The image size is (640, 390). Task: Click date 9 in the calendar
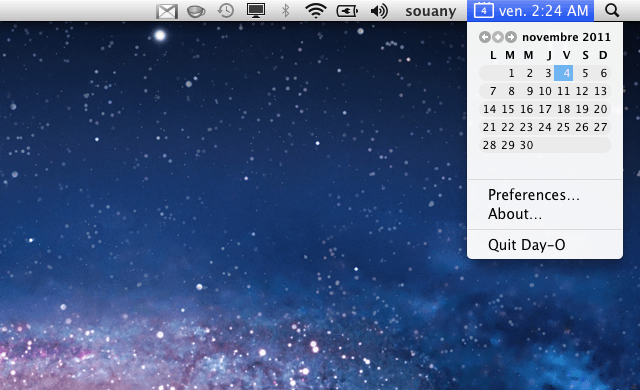coord(529,91)
